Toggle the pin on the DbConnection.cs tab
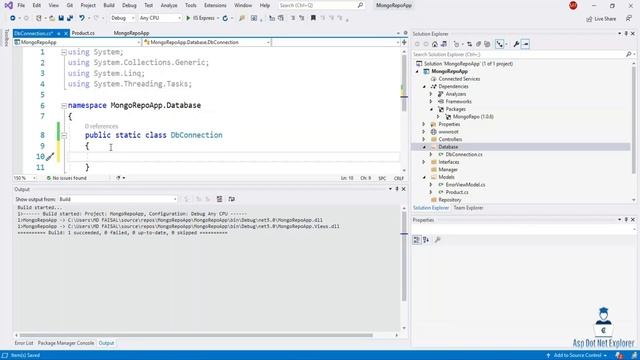Screen dimensions: 640x360 [59, 33]
